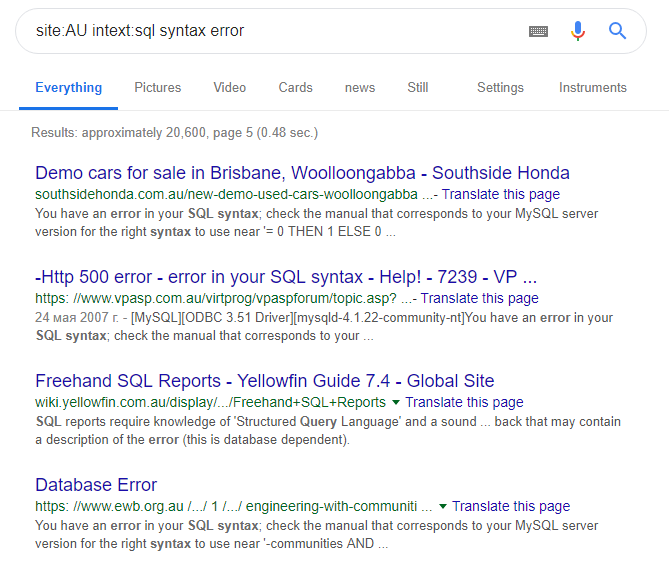Open the Instruments menu
Image resolution: width=669 pixels, height=576 pixels.
(x=593, y=87)
